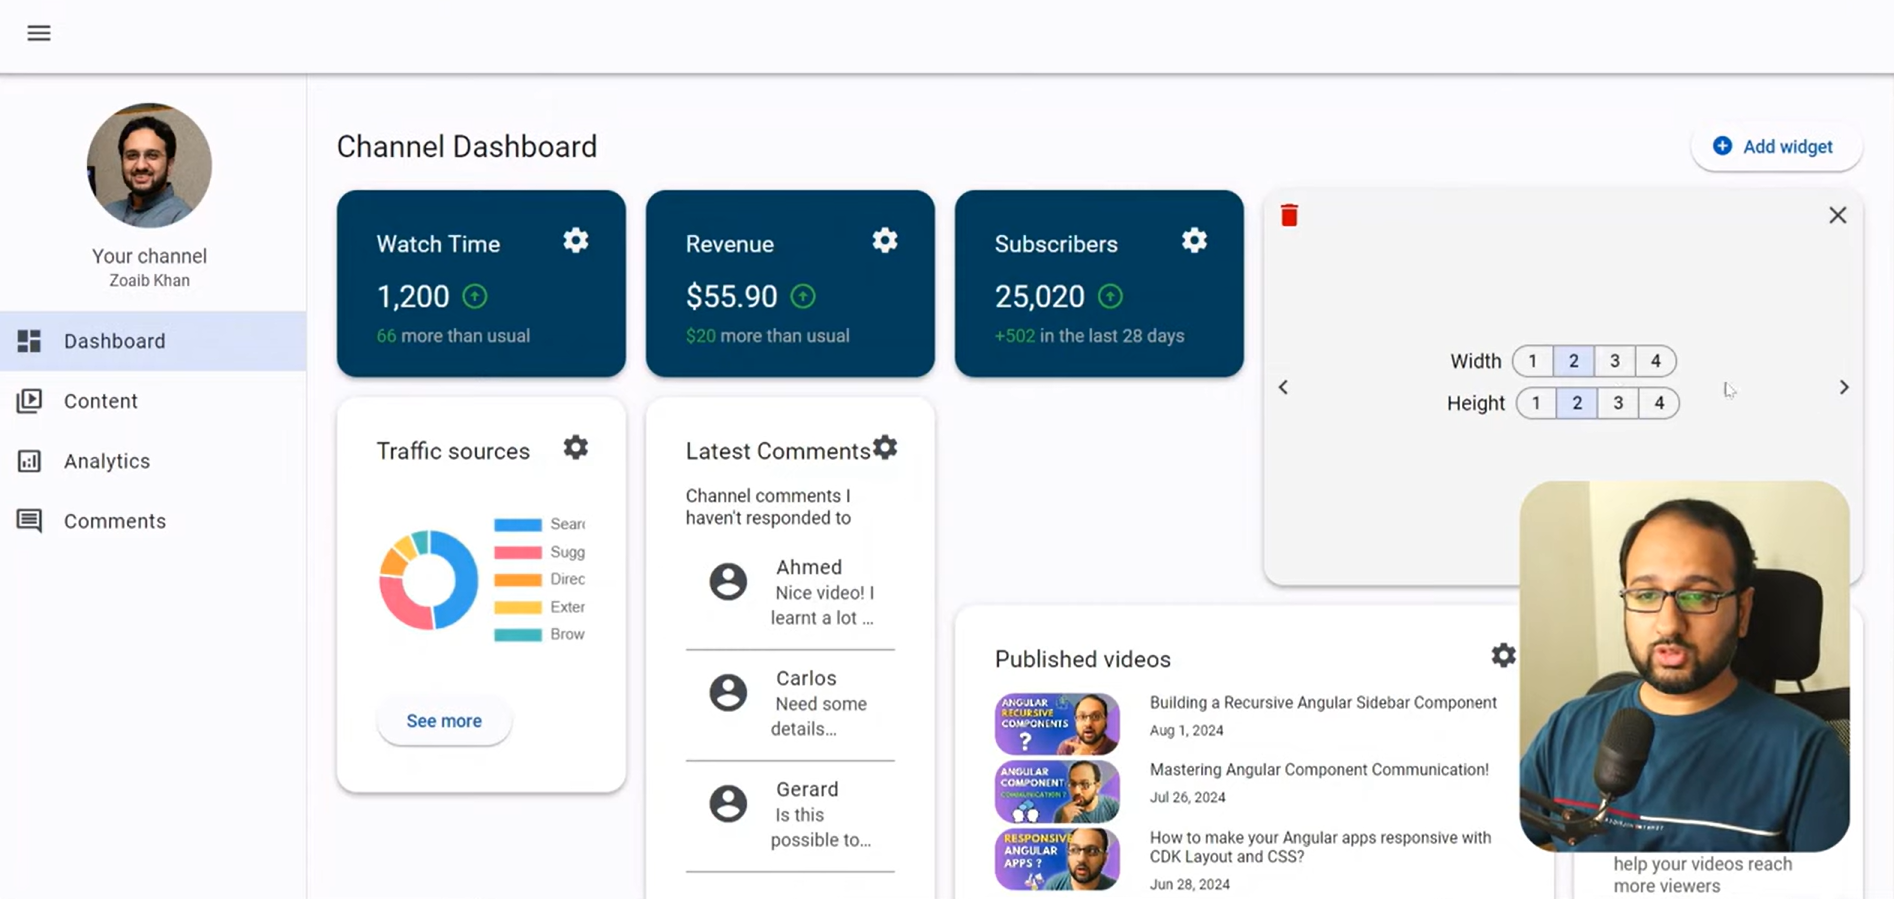Click Carlos's comment avatar icon
Viewport: 1894px width, 899px height.
coord(728,692)
